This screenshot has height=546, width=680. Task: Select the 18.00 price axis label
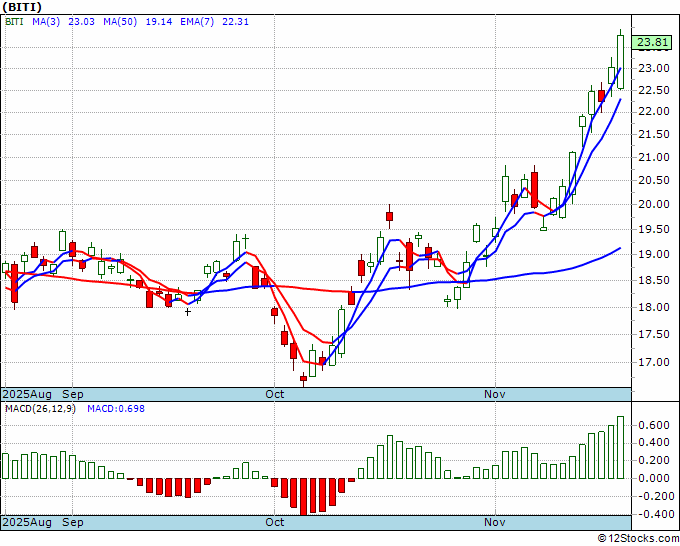(x=654, y=307)
